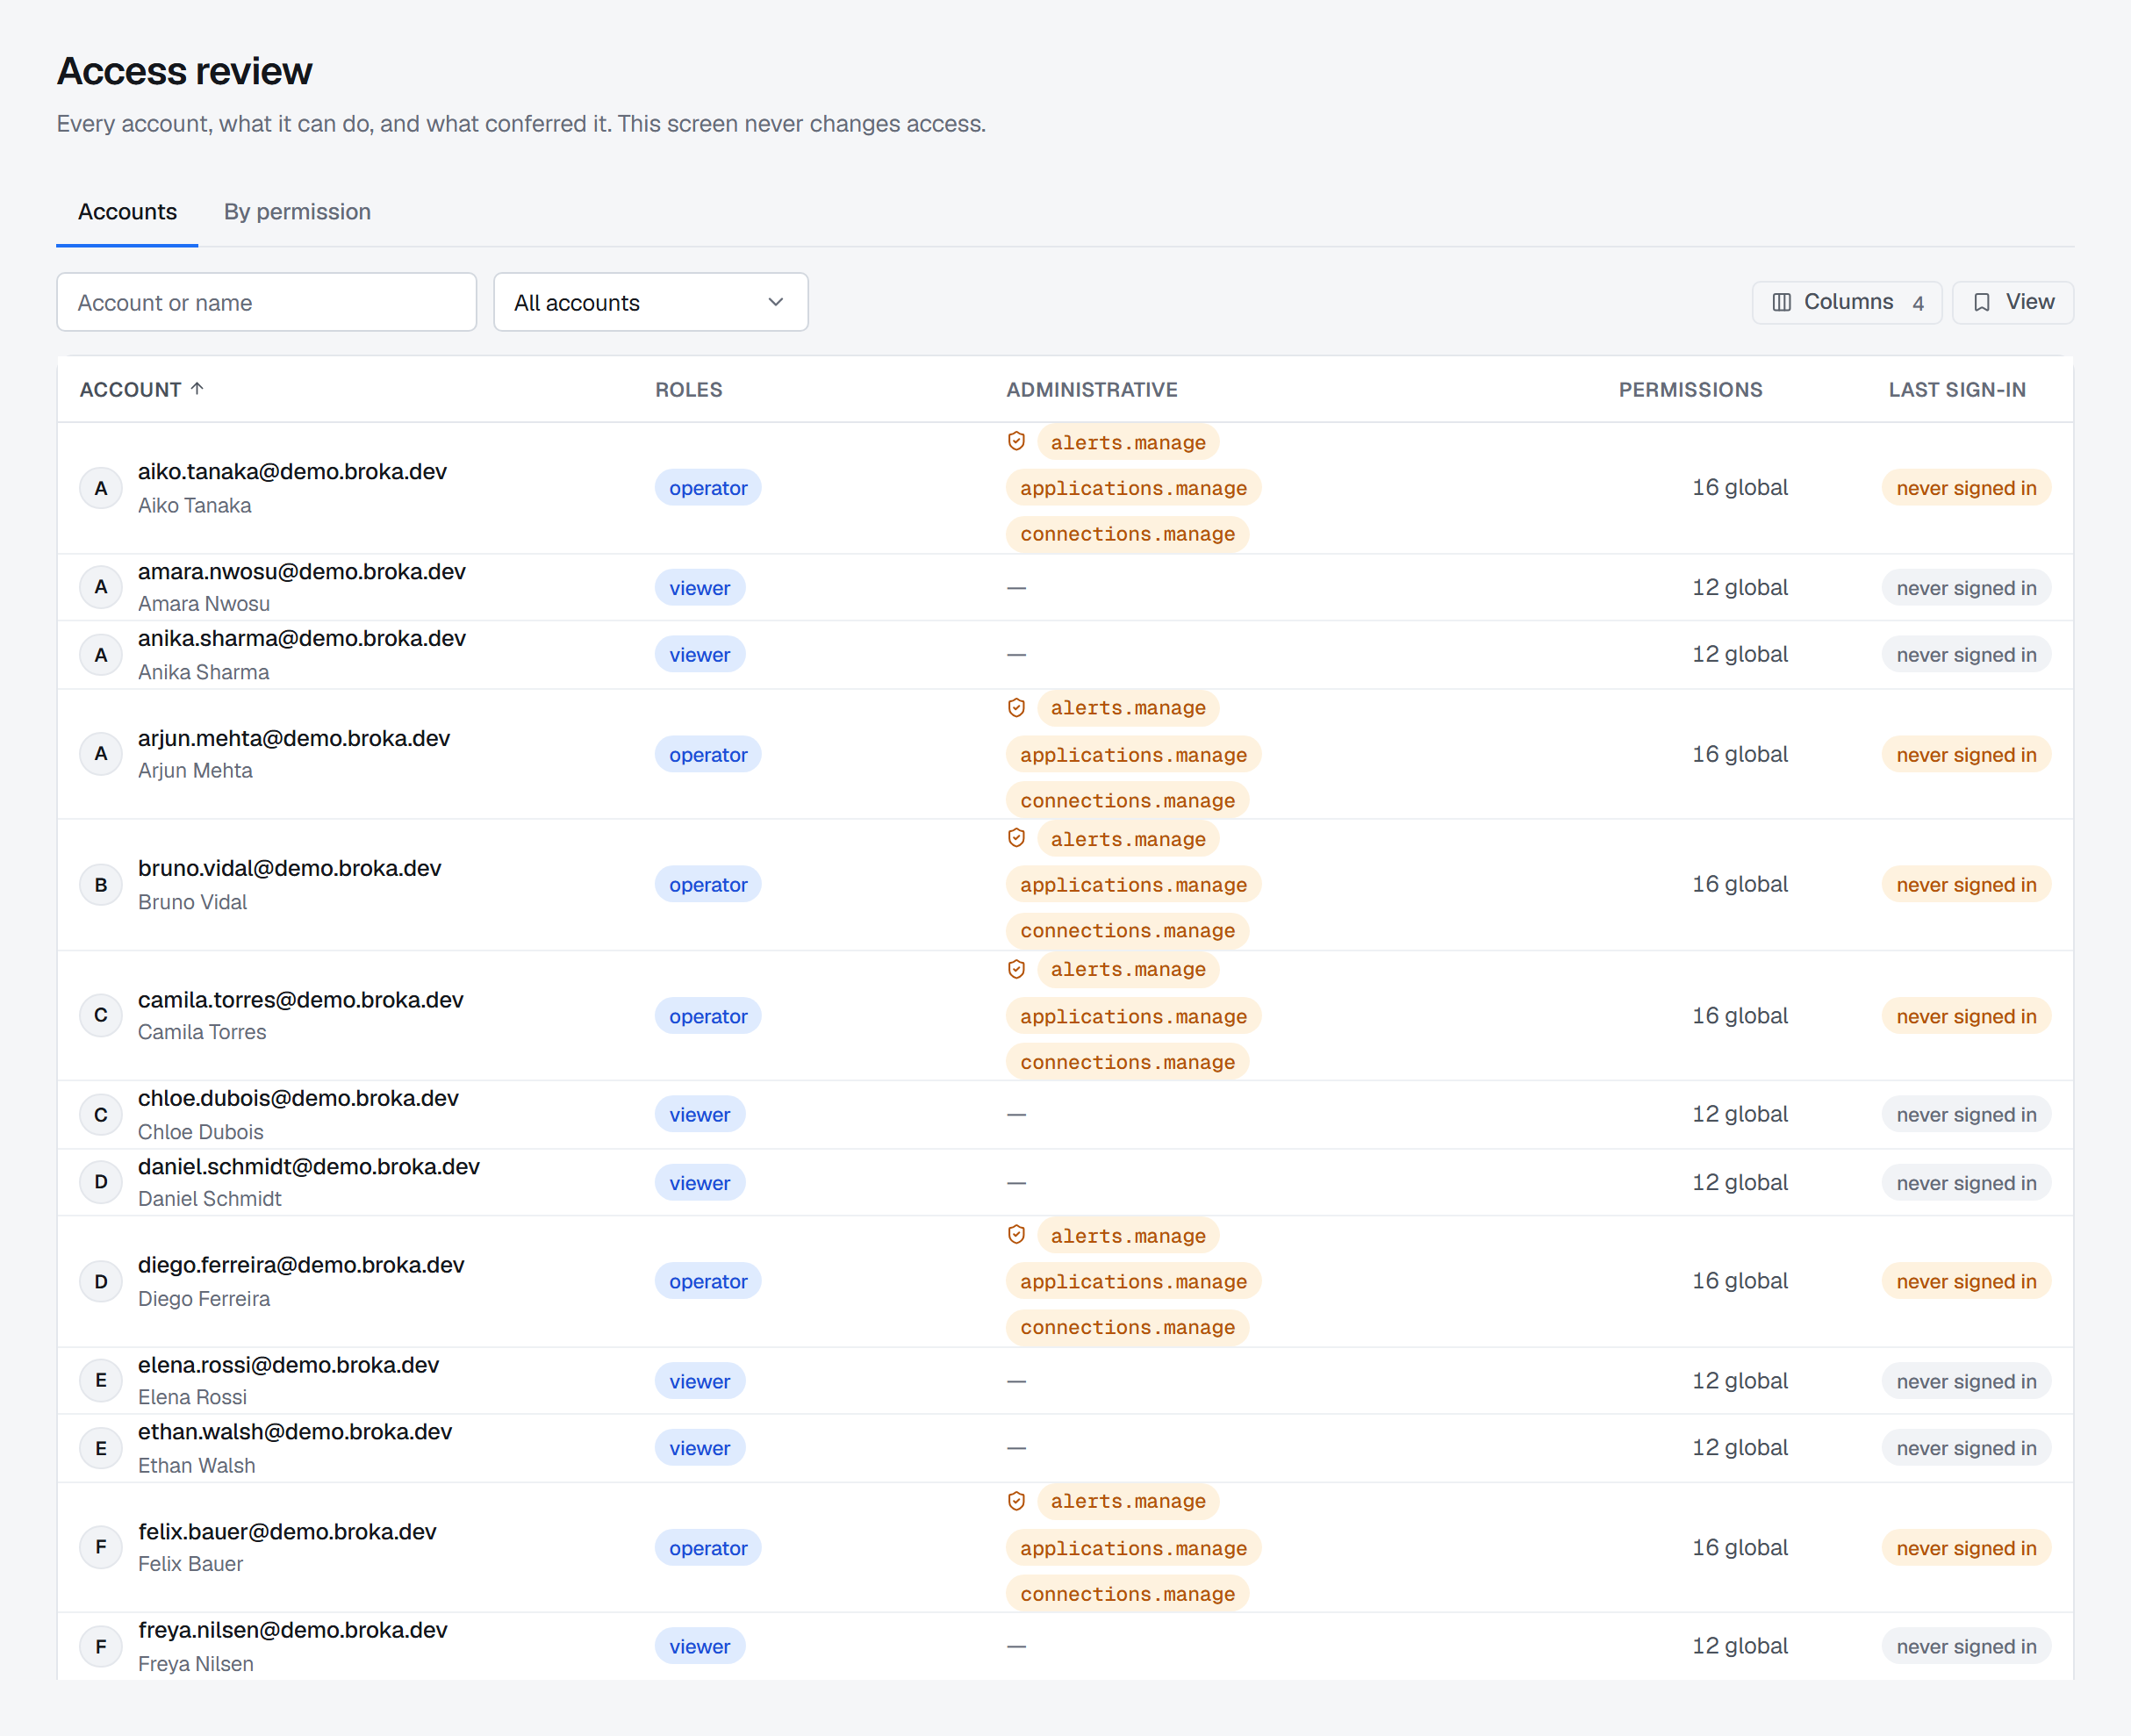Click the shield icon in aiko.tanaka's row

coord(1016,441)
